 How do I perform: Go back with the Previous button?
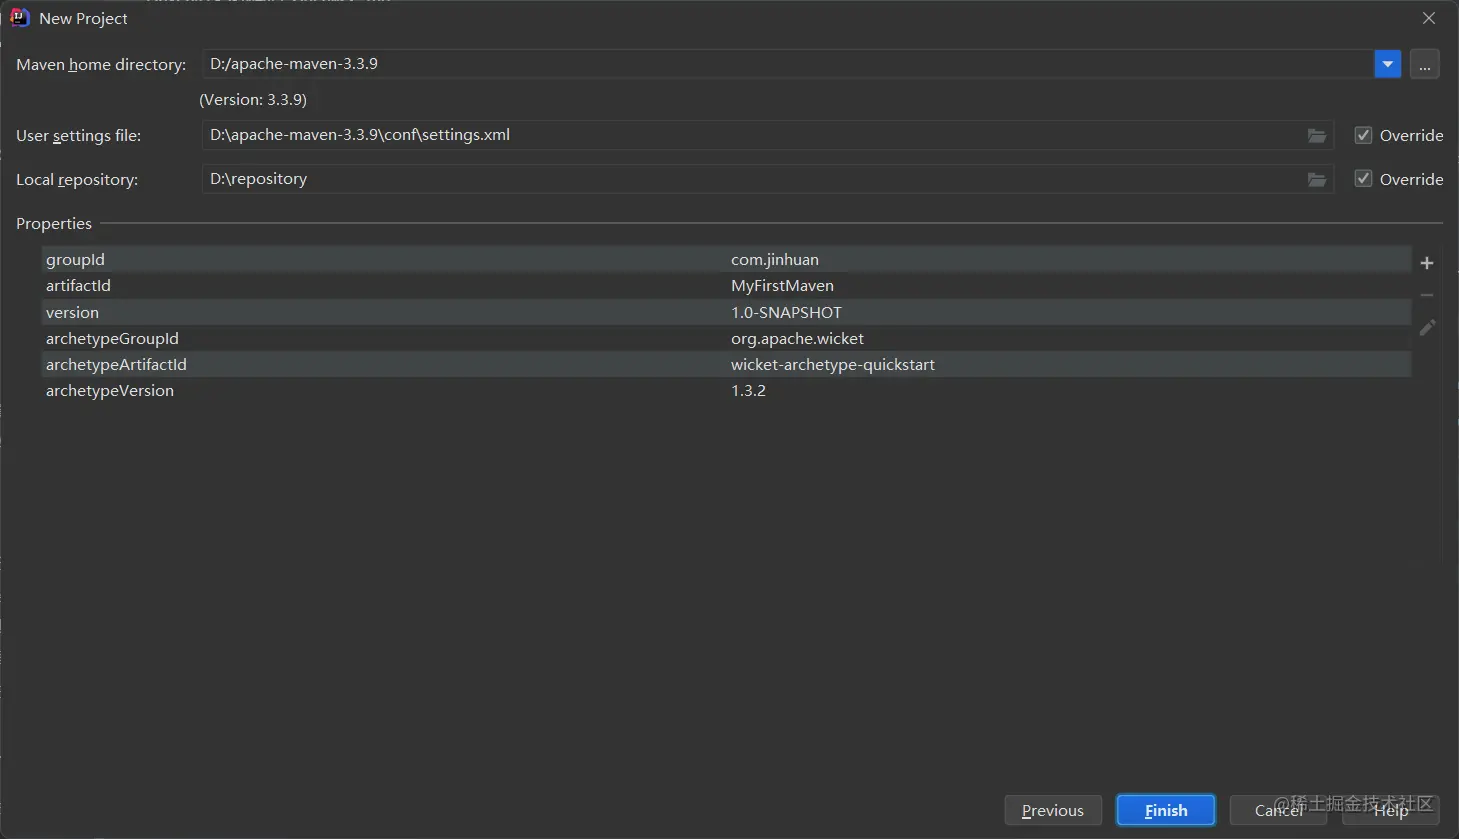(x=1053, y=810)
